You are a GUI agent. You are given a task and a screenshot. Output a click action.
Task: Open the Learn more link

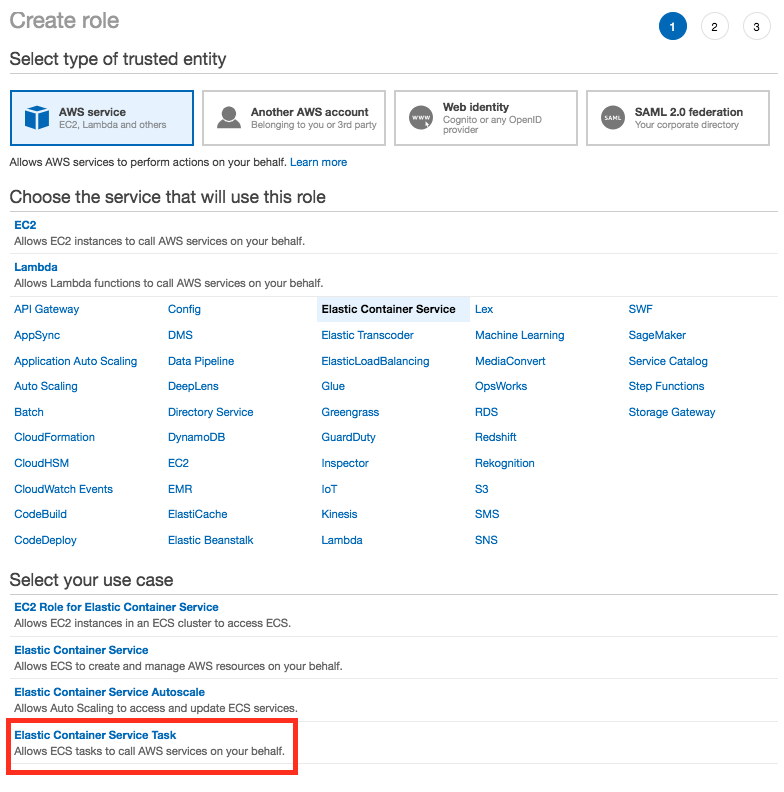click(x=318, y=162)
